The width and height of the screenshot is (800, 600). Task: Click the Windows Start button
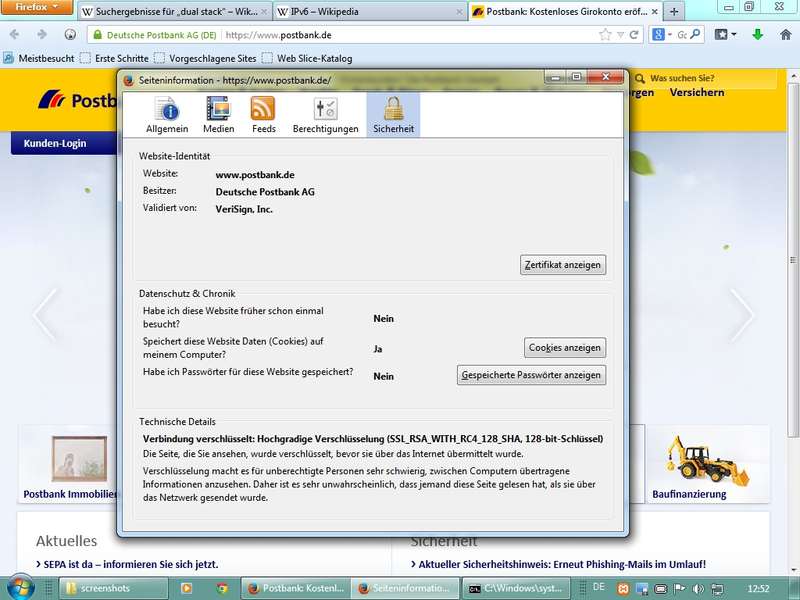pos(20,587)
